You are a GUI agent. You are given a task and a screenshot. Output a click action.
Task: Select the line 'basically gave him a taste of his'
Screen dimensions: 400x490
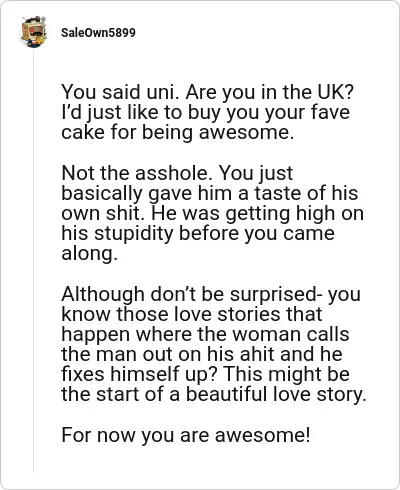(210, 193)
